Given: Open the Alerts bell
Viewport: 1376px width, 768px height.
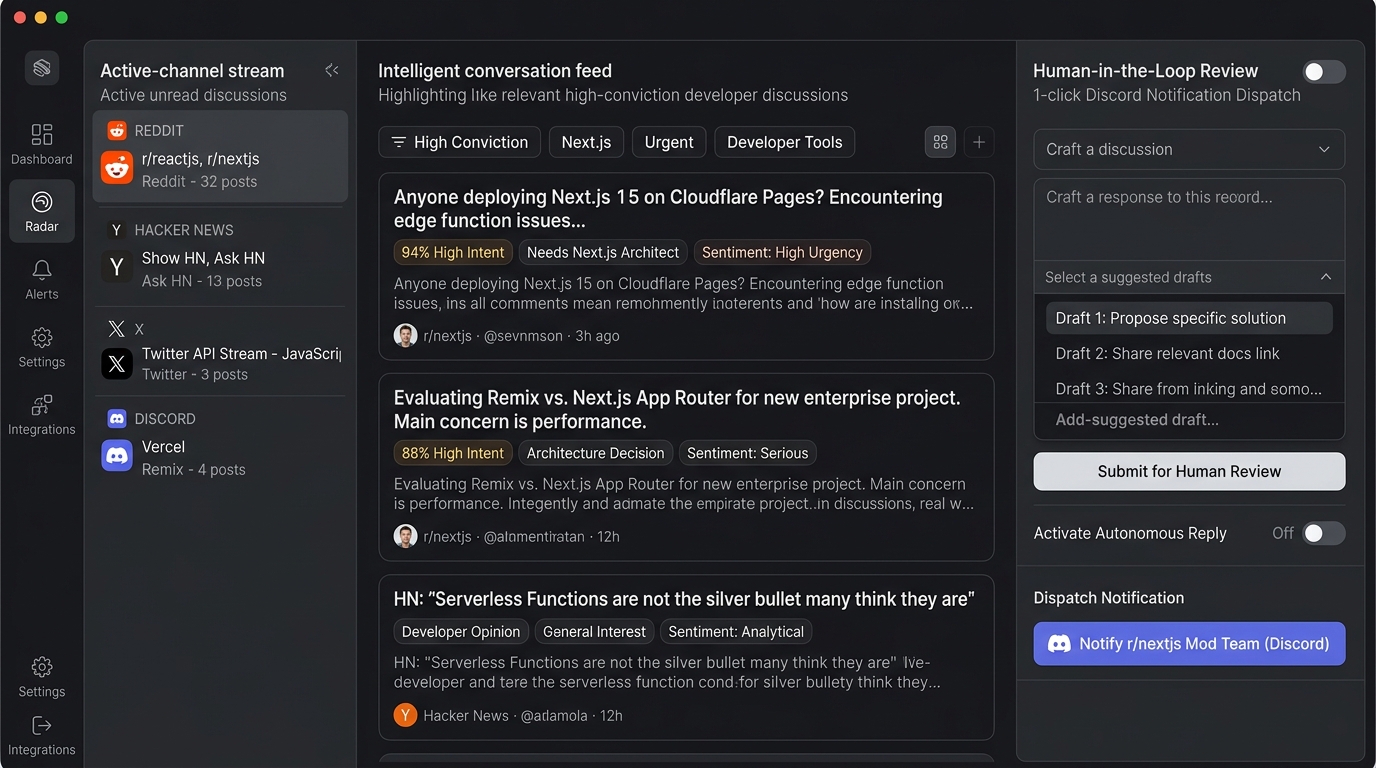Looking at the screenshot, I should coord(42,280).
